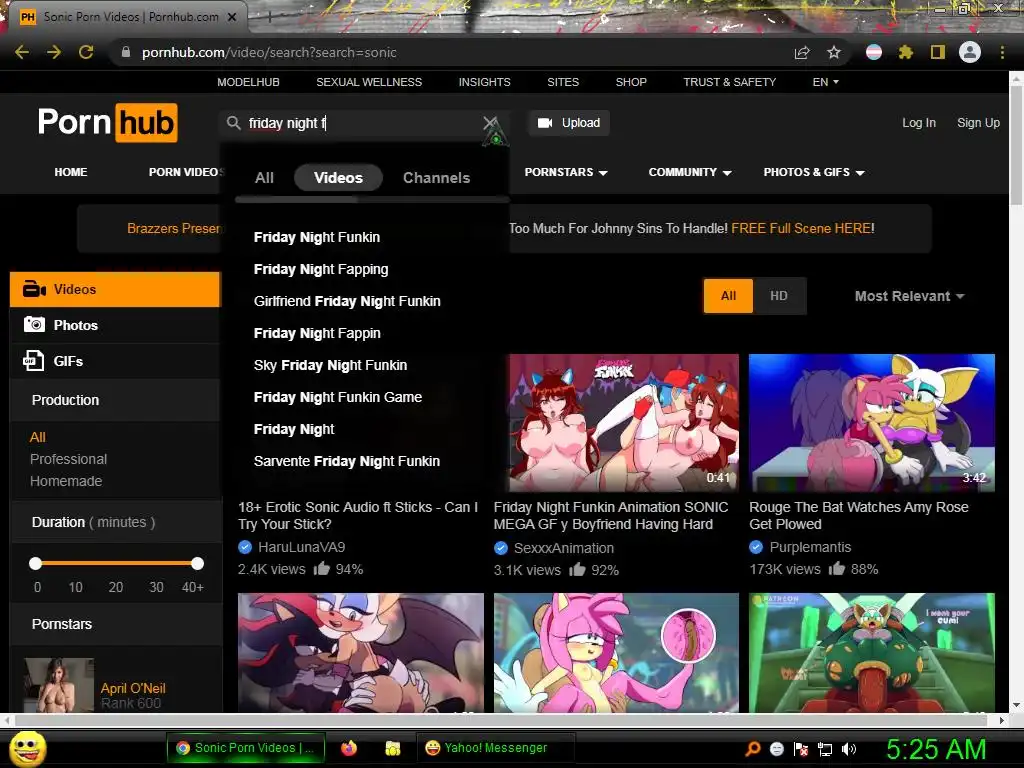1024x768 pixels.
Task: Open Yahoo! Messenger from the taskbar
Action: 495,748
